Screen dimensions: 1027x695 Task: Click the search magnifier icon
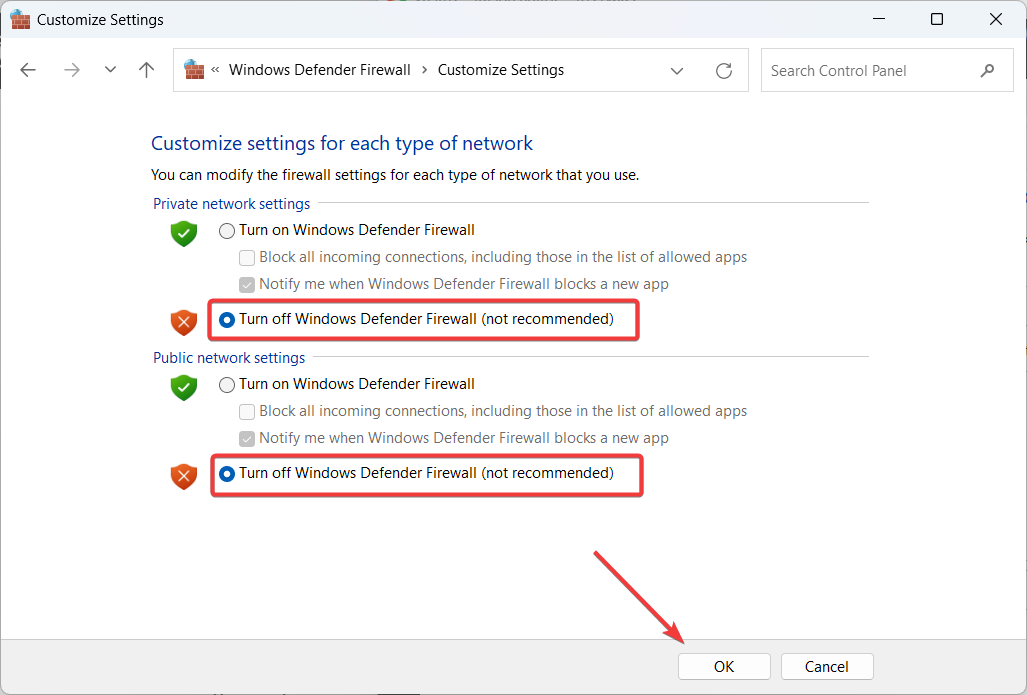point(987,70)
